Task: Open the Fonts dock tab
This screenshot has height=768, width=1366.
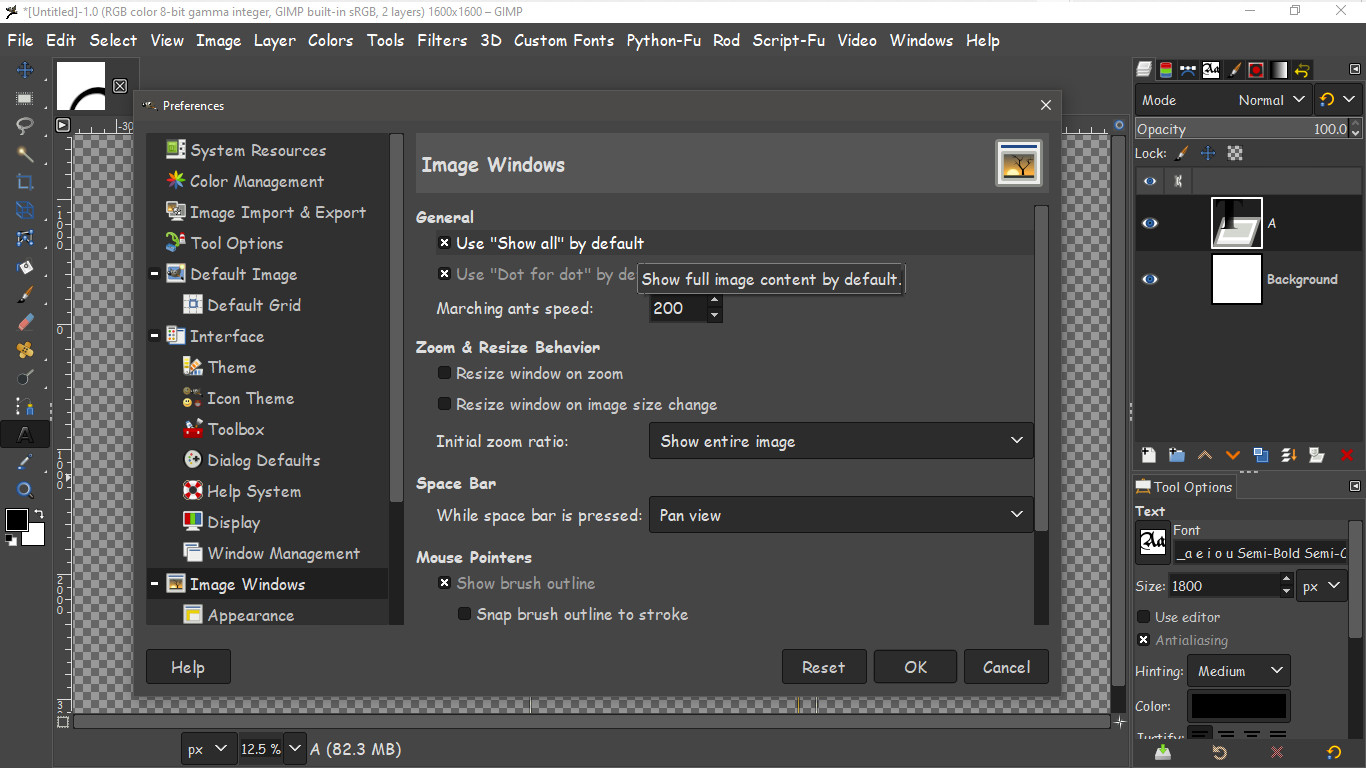Action: [x=1211, y=70]
